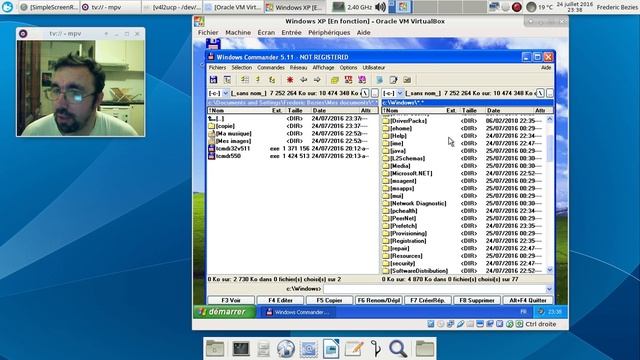640x360 pixels.
Task: Click the right panel scrollbar down arrow
Action: pos(549,270)
